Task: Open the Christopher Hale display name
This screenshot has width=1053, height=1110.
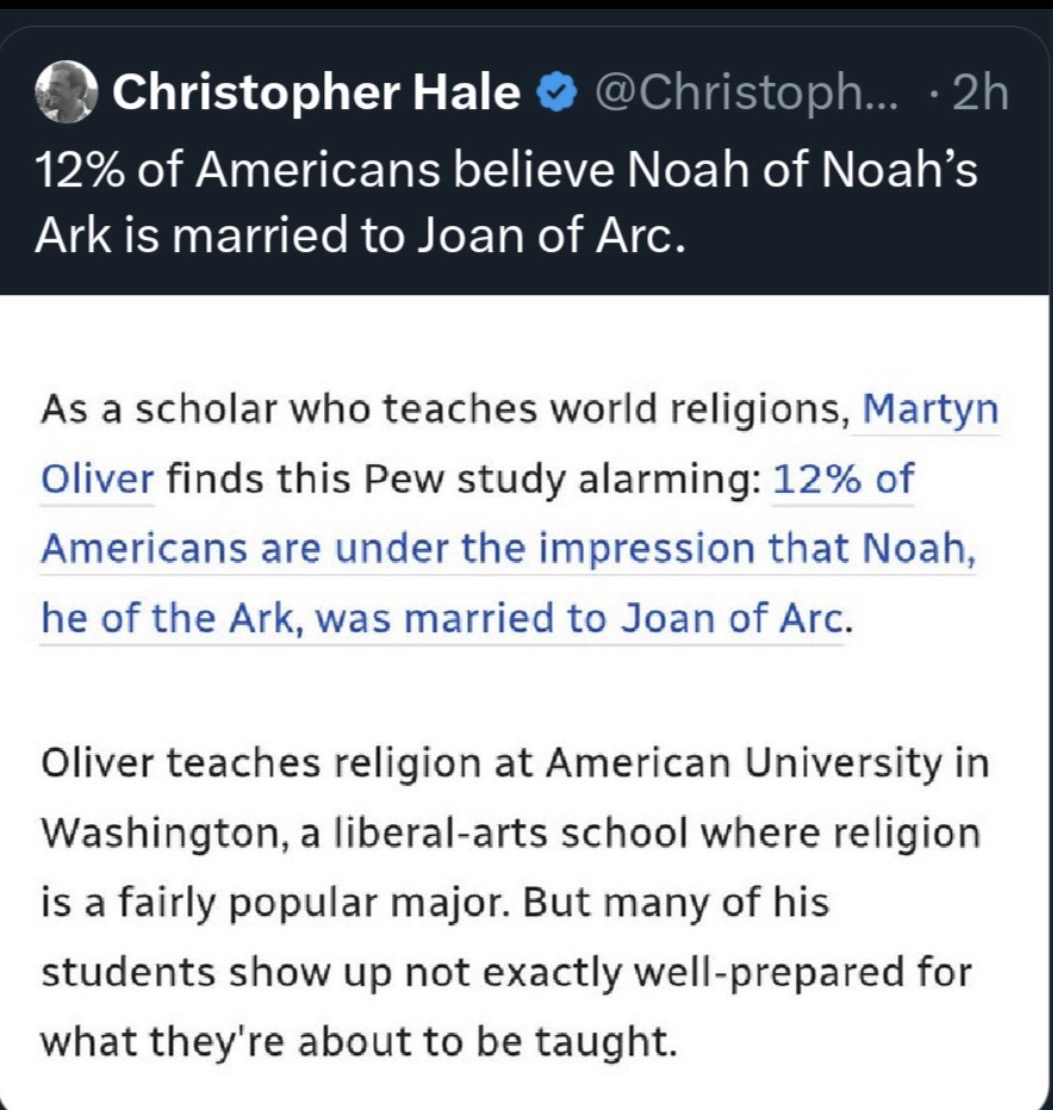Action: coord(317,95)
